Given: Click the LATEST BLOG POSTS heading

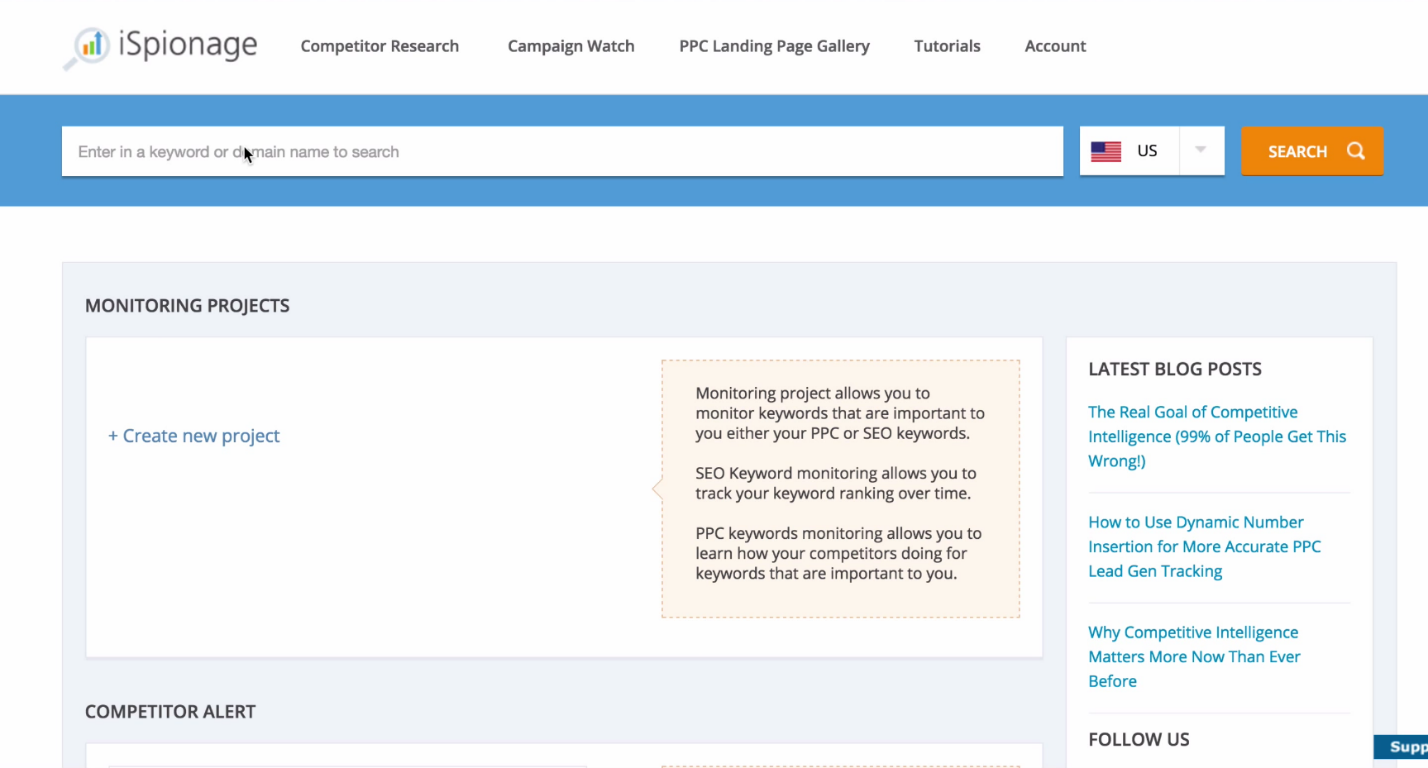Looking at the screenshot, I should click(1175, 369).
